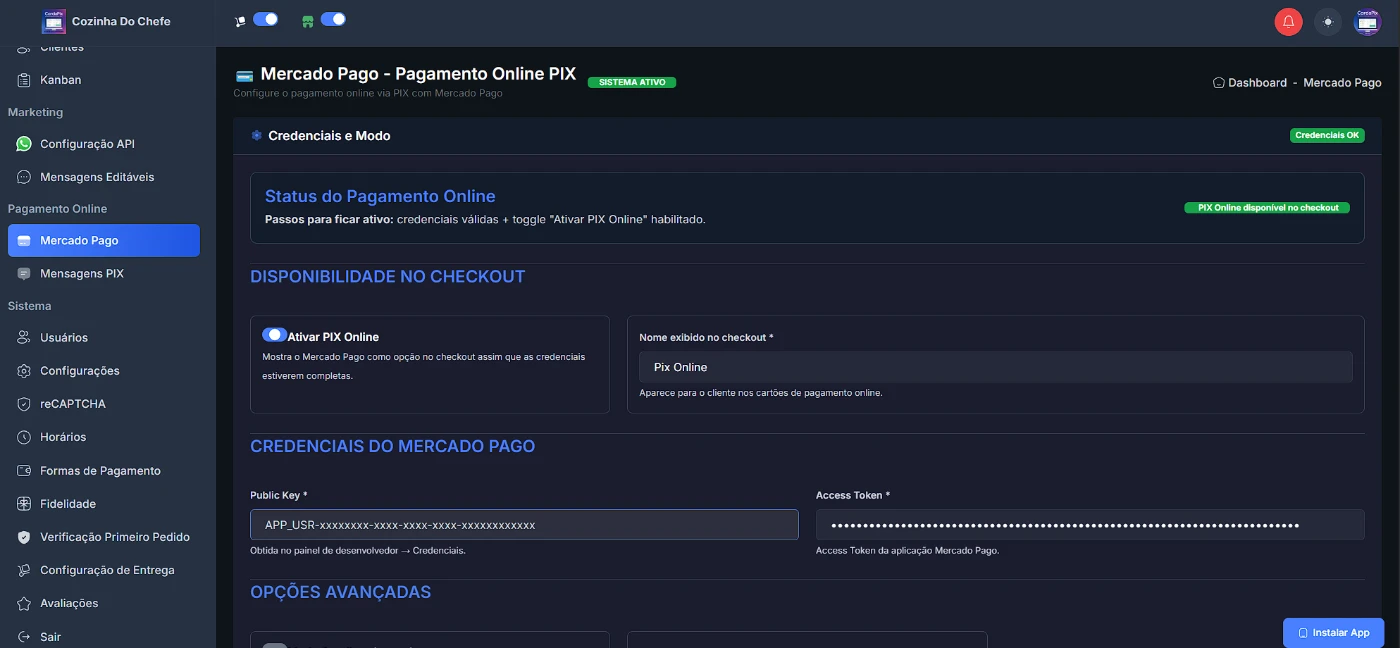Click the WhatsApp icon beside Configuração API
1400x648 pixels.
24,144
